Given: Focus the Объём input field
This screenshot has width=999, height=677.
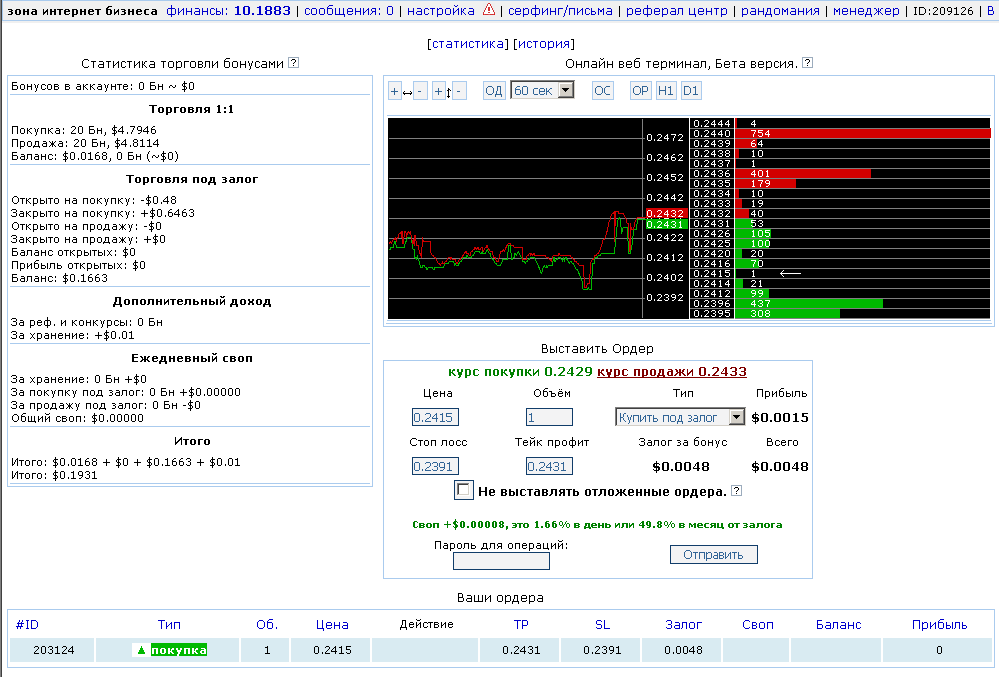Looking at the screenshot, I should (549, 417).
